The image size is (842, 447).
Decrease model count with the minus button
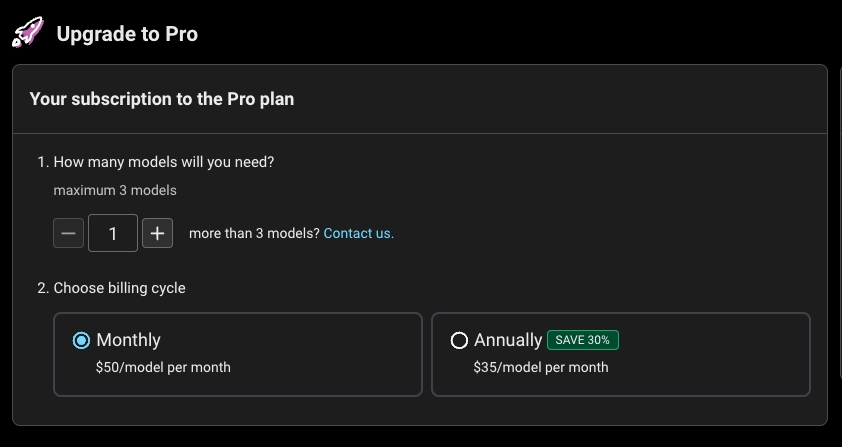point(68,233)
